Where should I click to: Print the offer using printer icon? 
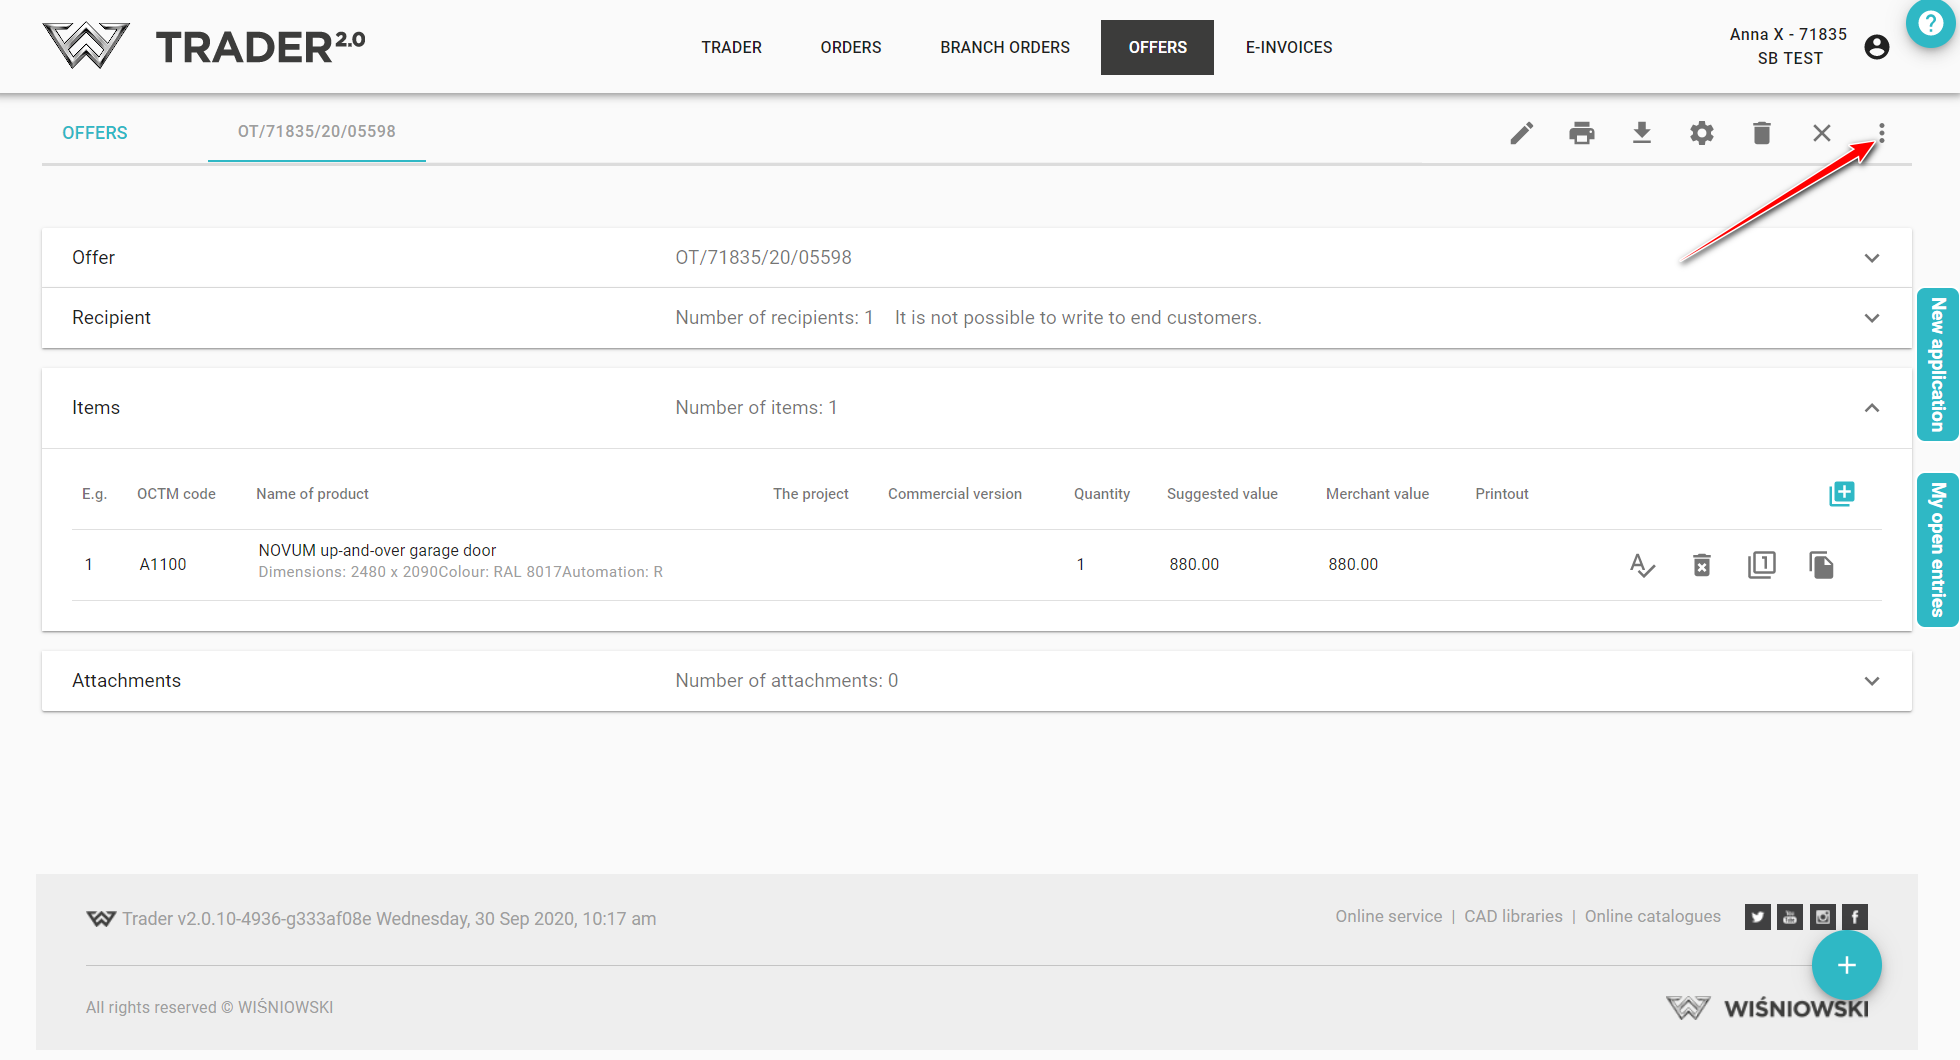click(x=1581, y=133)
